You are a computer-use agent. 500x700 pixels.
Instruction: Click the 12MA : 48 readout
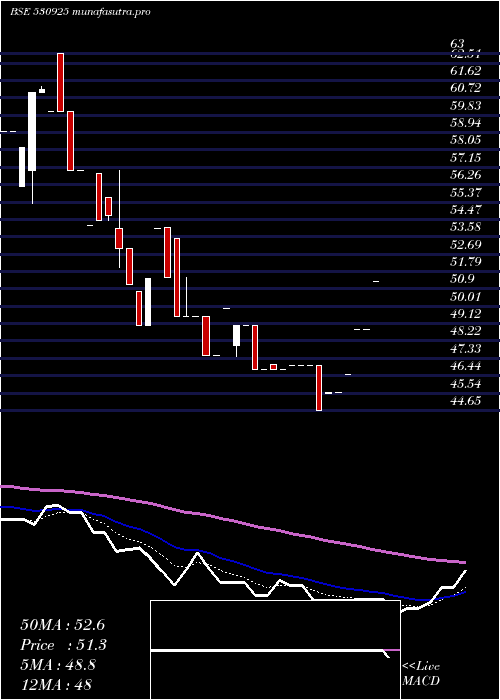56,685
